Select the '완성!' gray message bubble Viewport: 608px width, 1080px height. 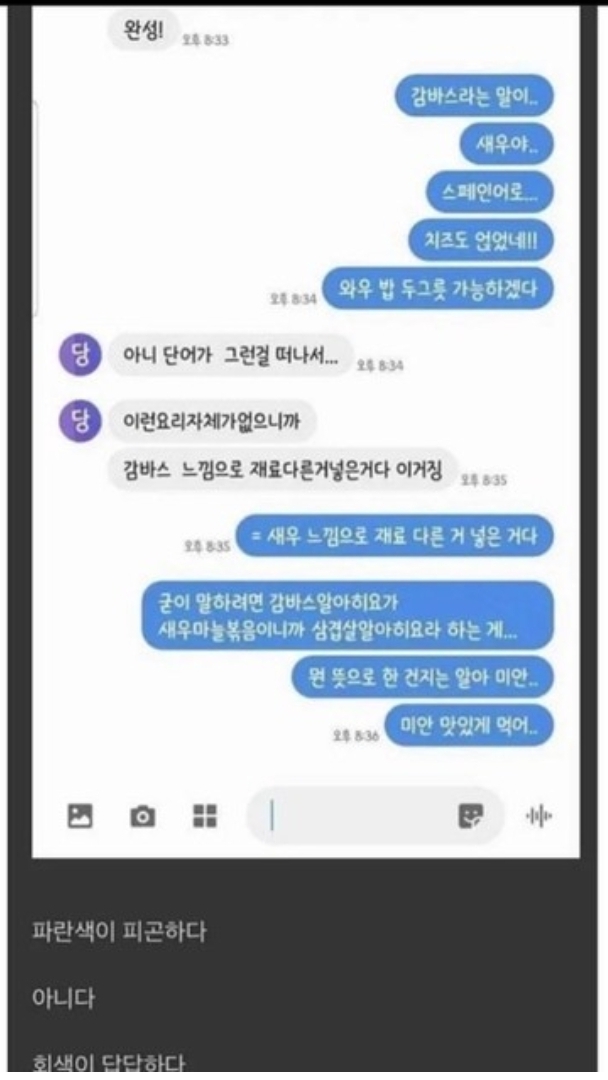point(143,30)
